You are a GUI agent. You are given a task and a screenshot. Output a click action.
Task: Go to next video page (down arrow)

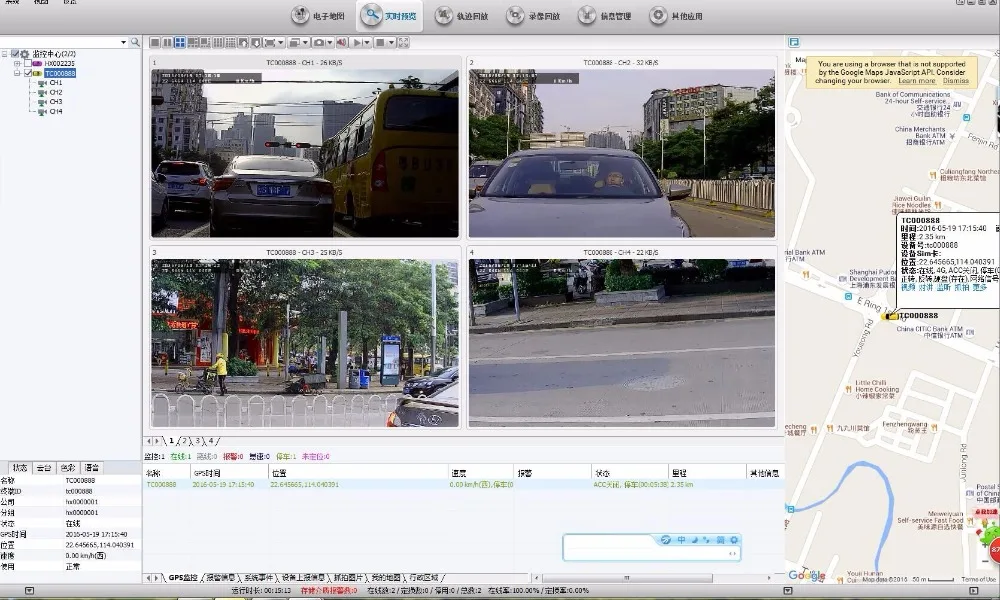(256, 43)
